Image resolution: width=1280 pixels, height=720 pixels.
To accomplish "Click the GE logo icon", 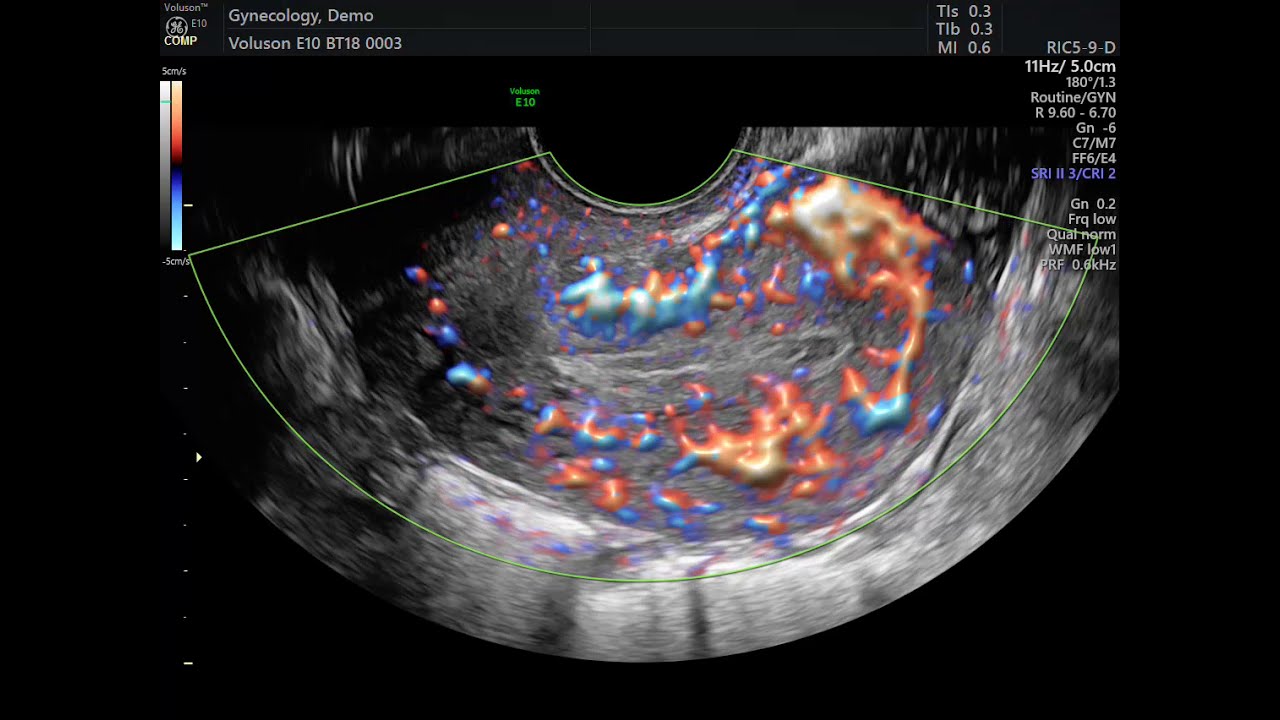I will coord(176,25).
